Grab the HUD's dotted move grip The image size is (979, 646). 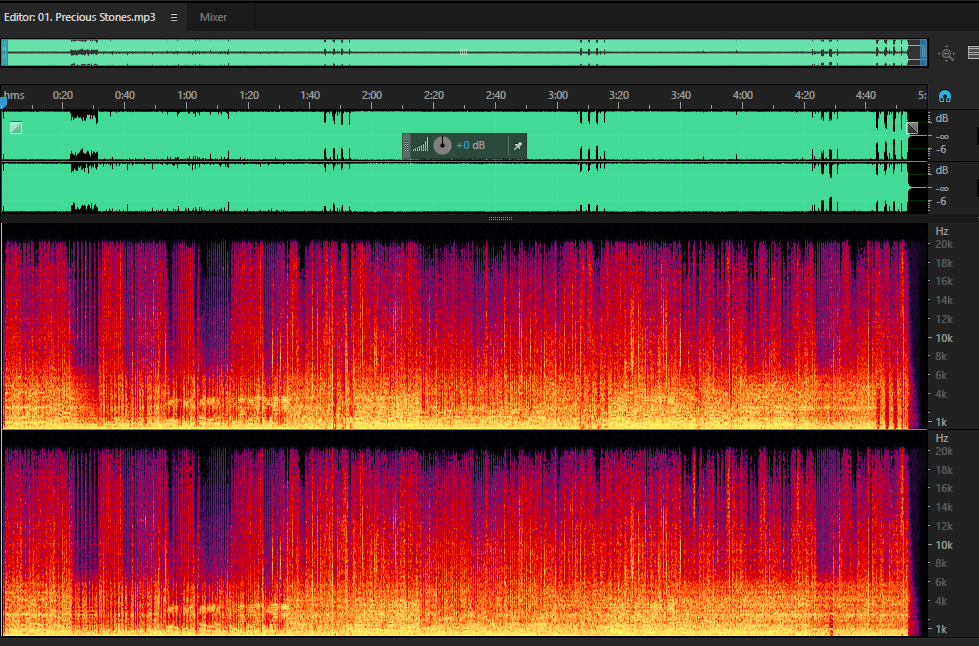click(x=406, y=146)
